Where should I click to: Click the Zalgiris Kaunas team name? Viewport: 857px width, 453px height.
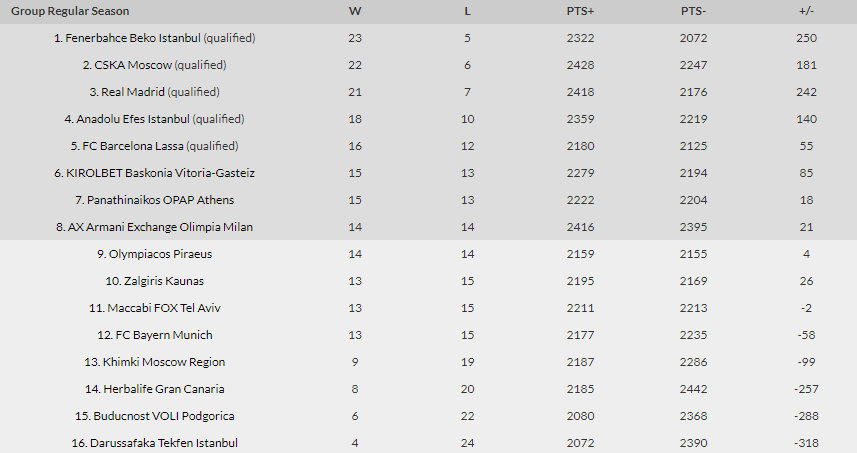click(163, 281)
